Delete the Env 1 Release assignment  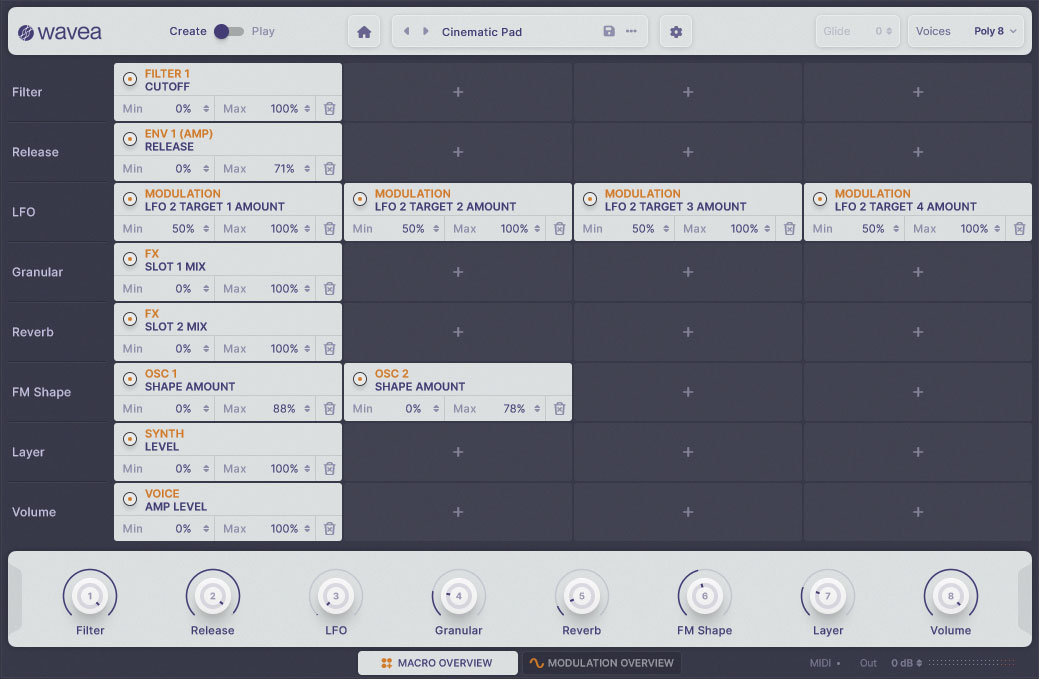point(329,169)
